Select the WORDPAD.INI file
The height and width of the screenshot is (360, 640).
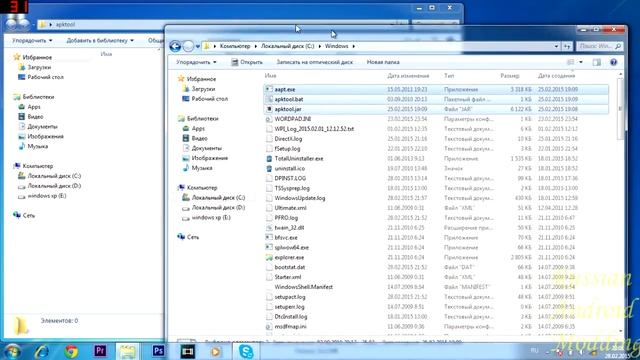pos(292,119)
